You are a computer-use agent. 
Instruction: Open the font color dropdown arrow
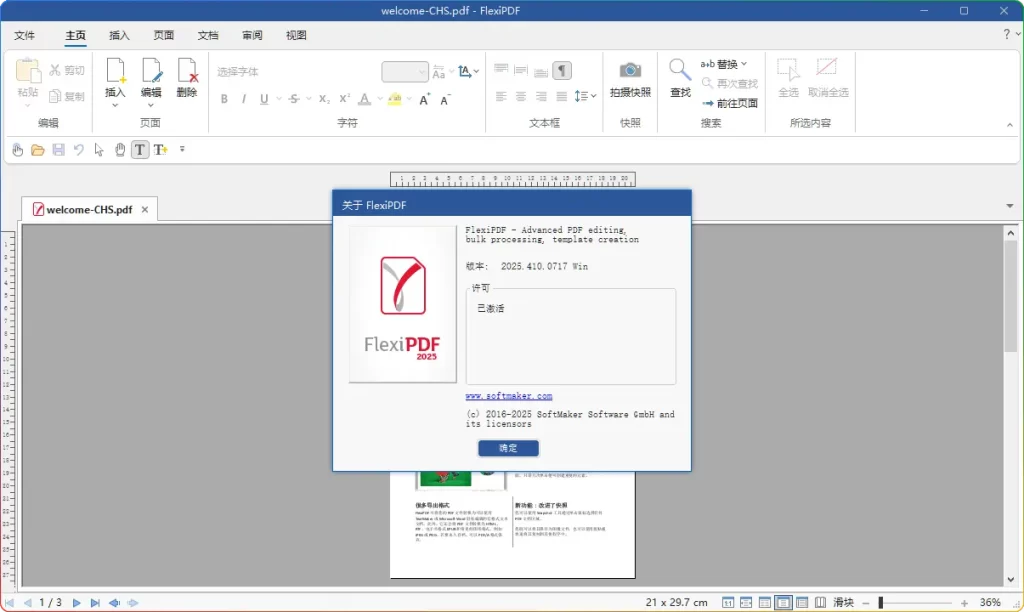click(379, 99)
